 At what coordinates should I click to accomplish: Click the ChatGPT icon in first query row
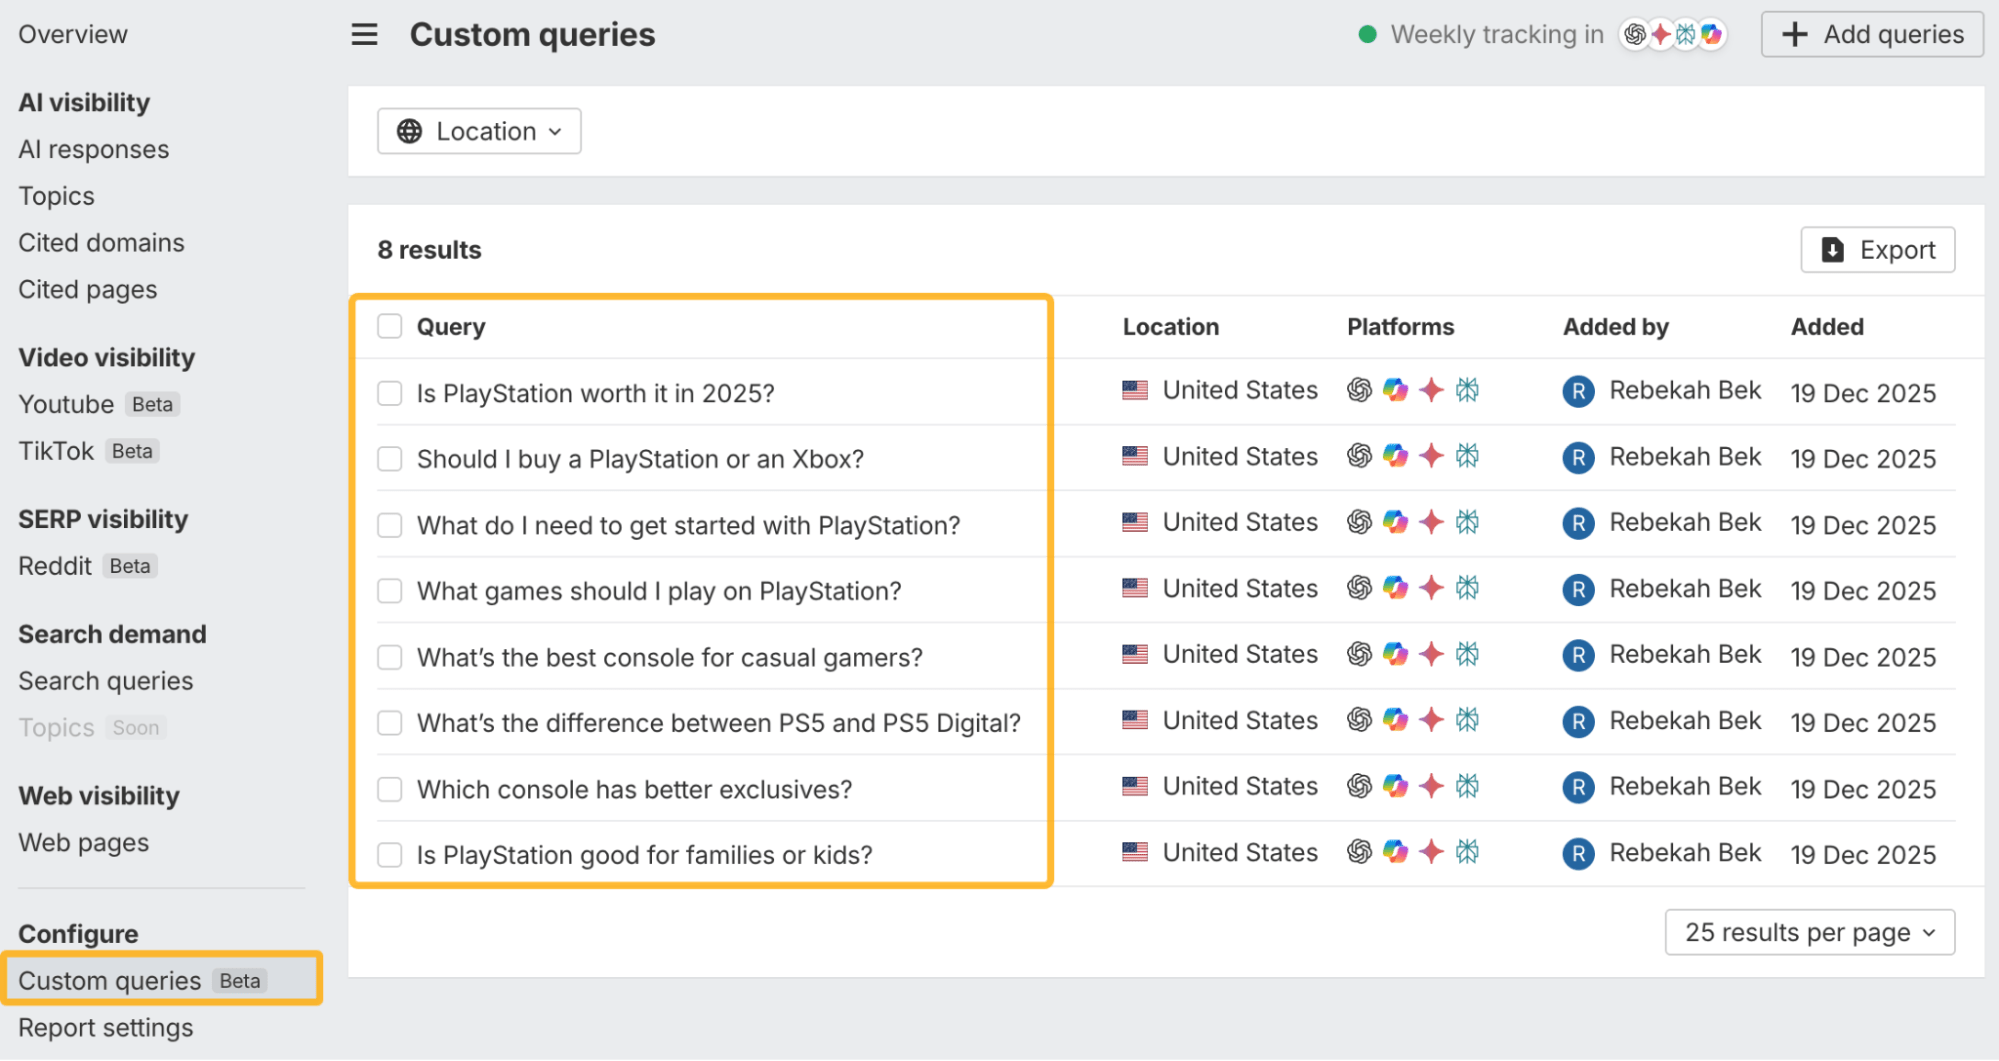1359,390
